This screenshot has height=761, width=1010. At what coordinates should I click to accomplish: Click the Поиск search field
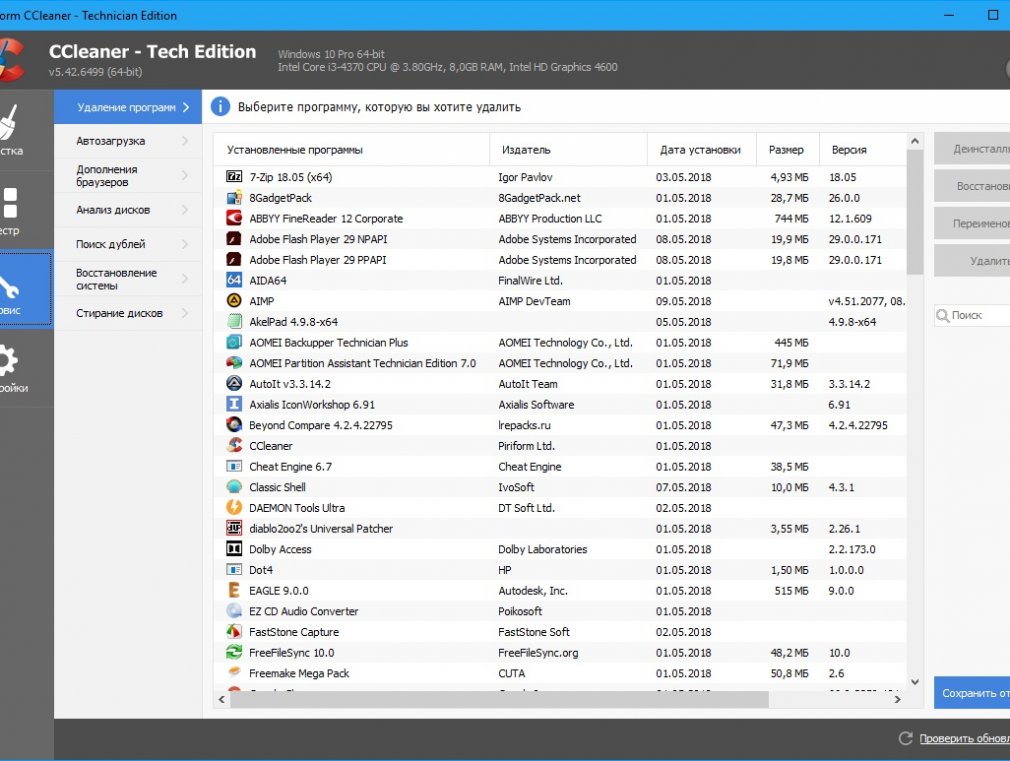point(973,315)
